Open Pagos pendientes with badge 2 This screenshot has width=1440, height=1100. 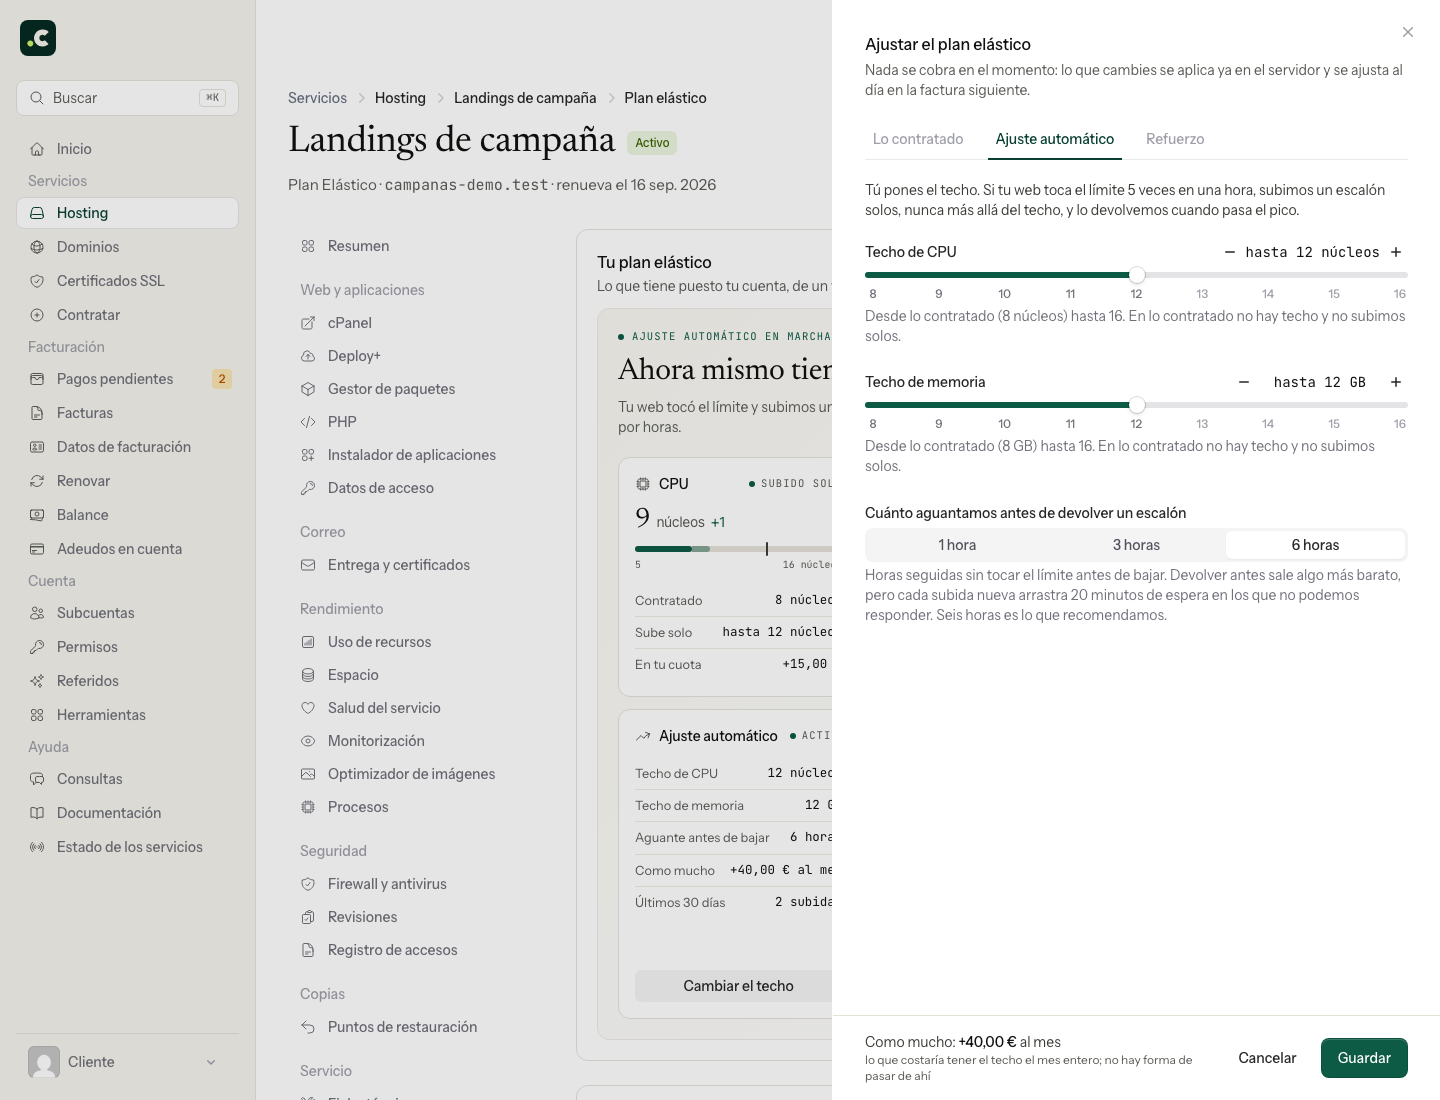[127, 379]
